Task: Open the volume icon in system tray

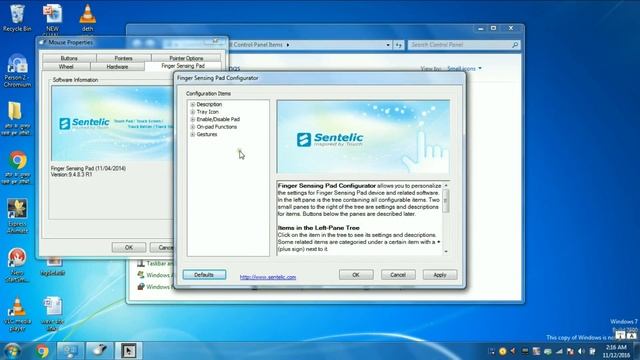Action: (x=581, y=351)
